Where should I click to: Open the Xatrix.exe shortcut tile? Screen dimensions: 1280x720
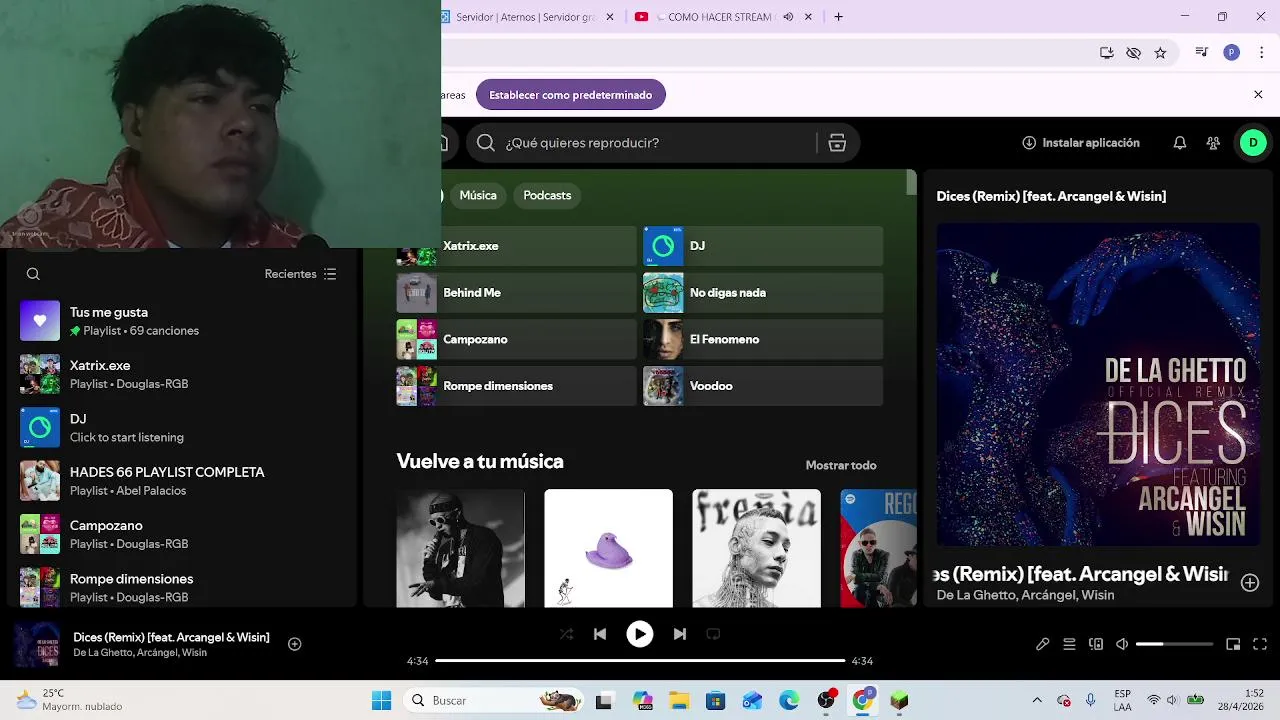pyautogui.click(x=516, y=246)
